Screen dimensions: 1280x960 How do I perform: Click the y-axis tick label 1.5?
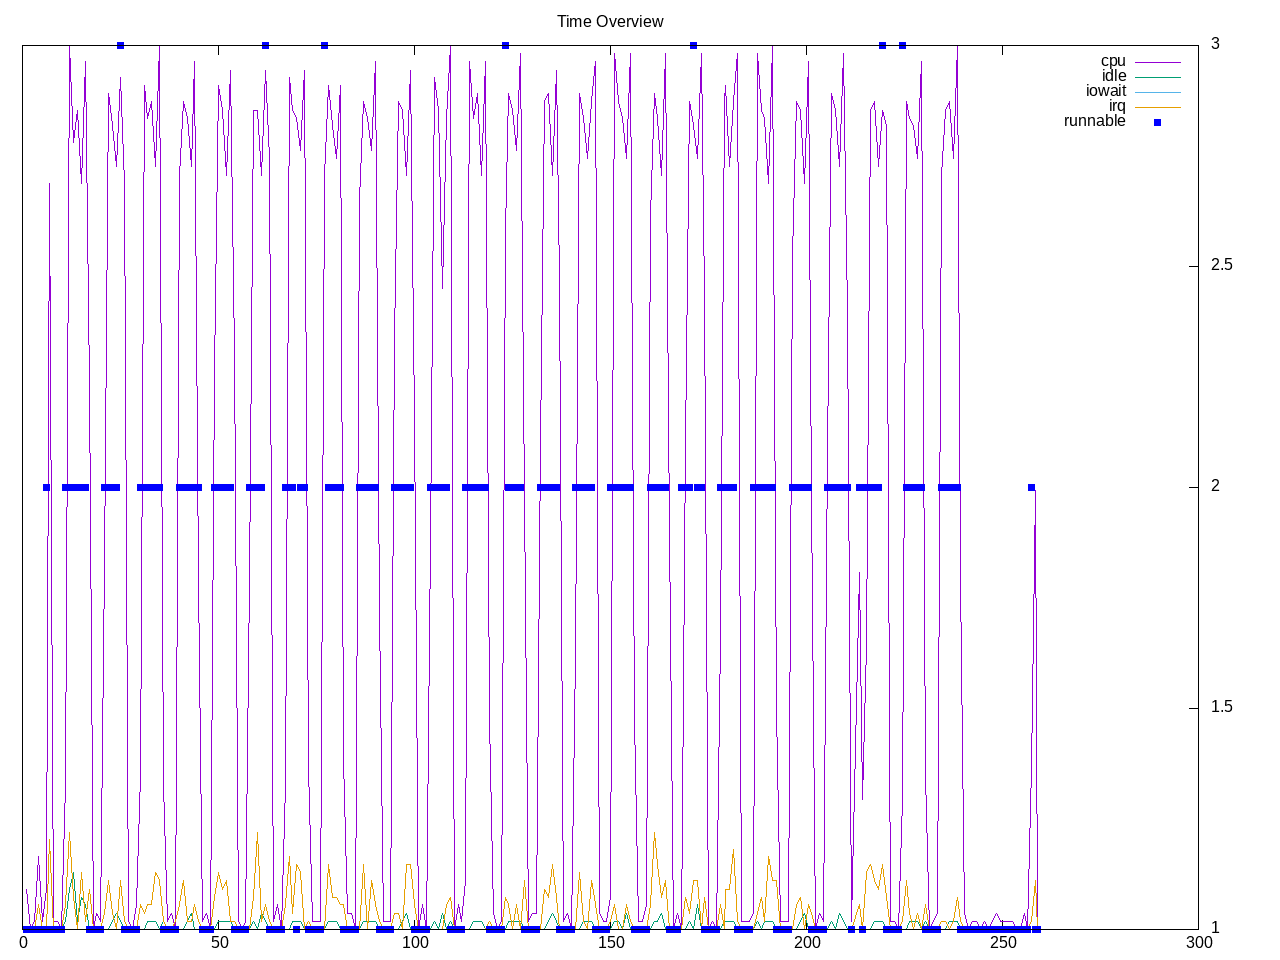pos(1221,707)
